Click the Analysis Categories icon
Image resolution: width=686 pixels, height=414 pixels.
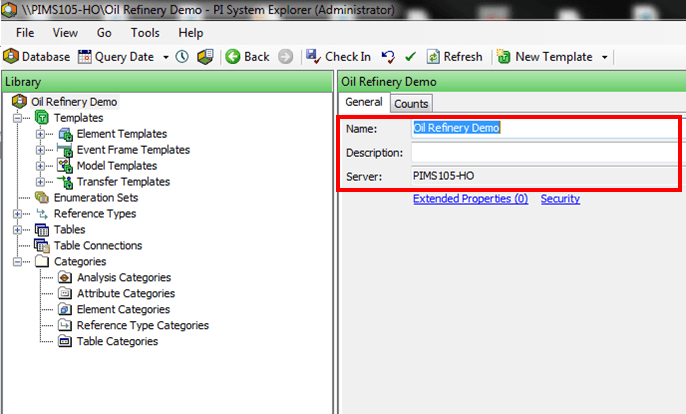[x=65, y=277]
